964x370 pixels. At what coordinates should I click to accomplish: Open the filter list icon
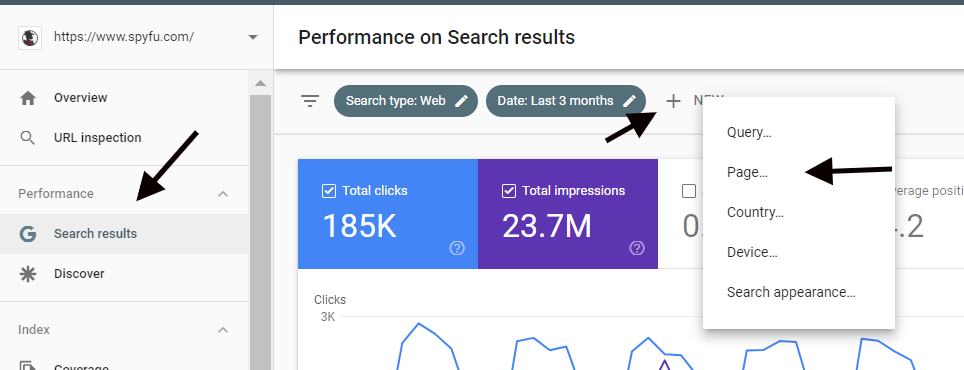[x=310, y=101]
